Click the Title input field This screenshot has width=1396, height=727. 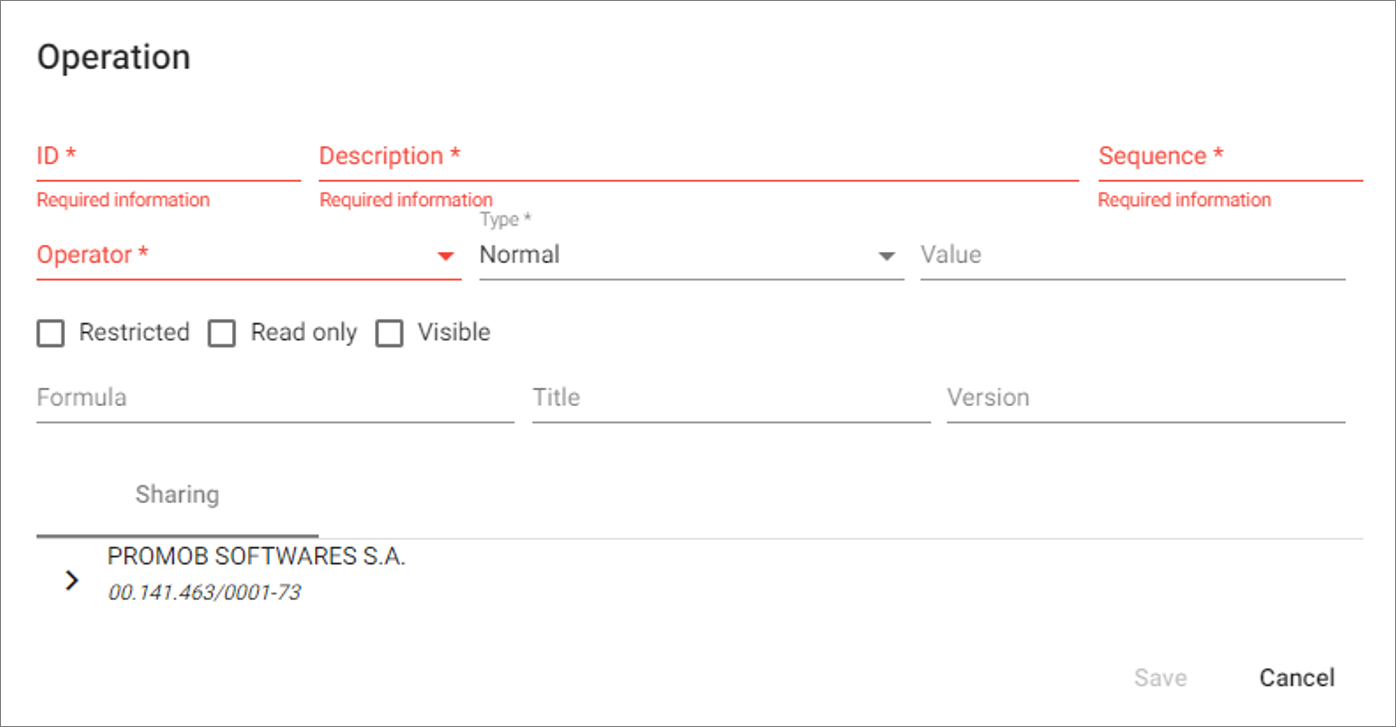731,398
